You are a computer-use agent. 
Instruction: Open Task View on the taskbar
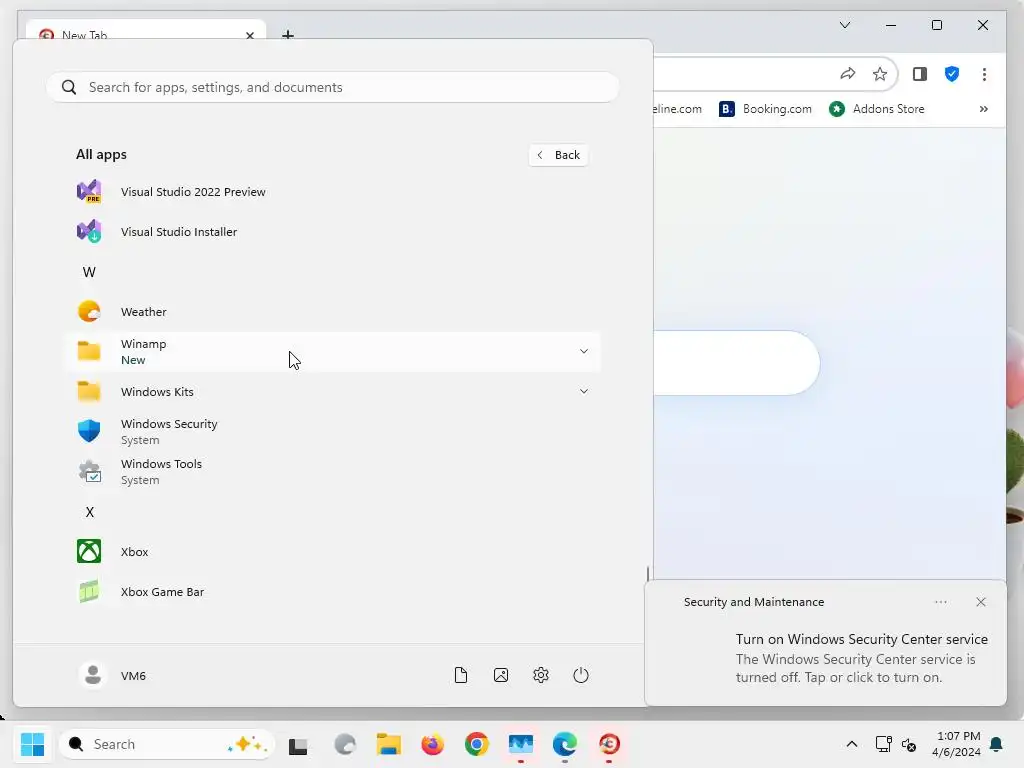tap(298, 744)
